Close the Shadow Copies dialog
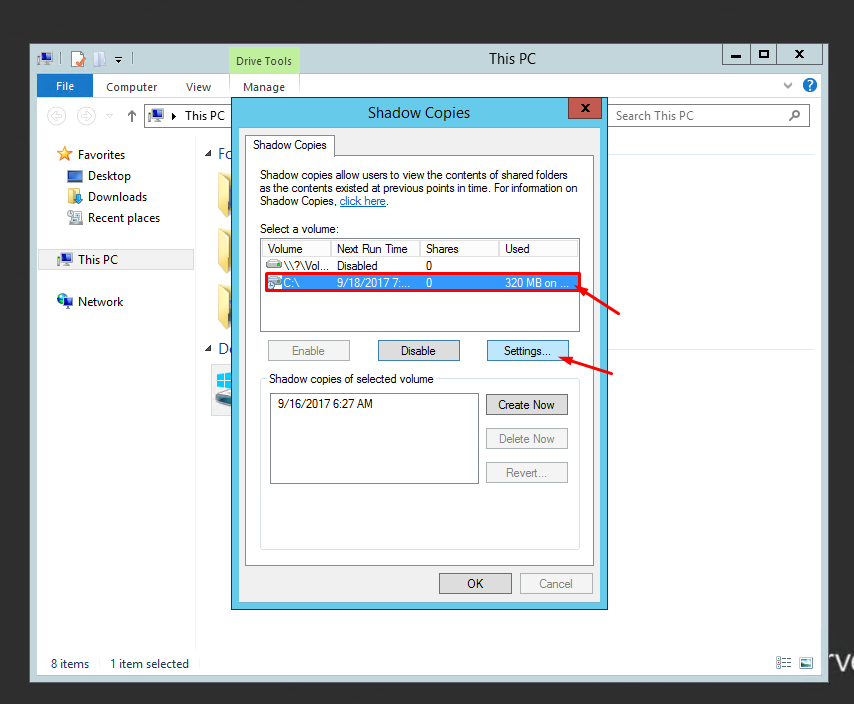The width and height of the screenshot is (854, 704). [x=585, y=108]
